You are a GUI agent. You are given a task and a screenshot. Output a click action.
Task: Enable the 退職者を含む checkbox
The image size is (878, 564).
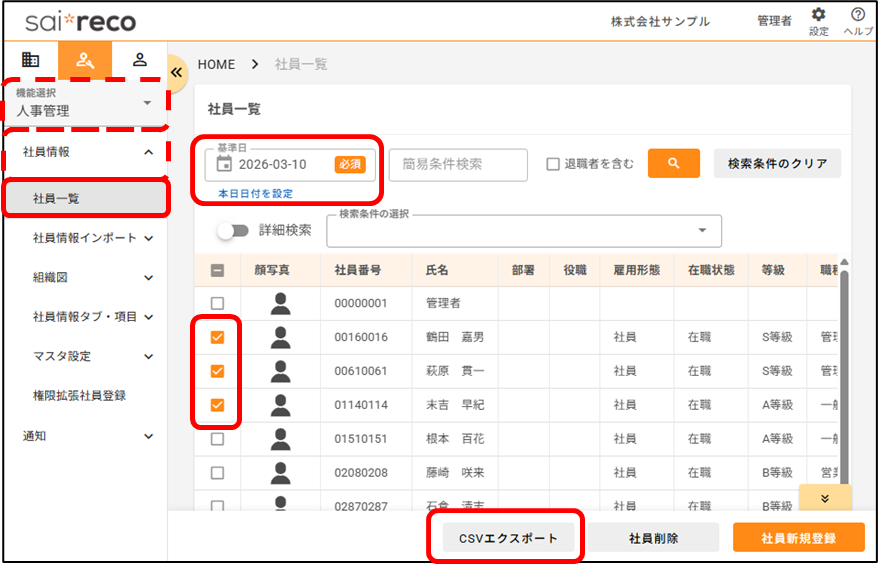click(x=553, y=164)
